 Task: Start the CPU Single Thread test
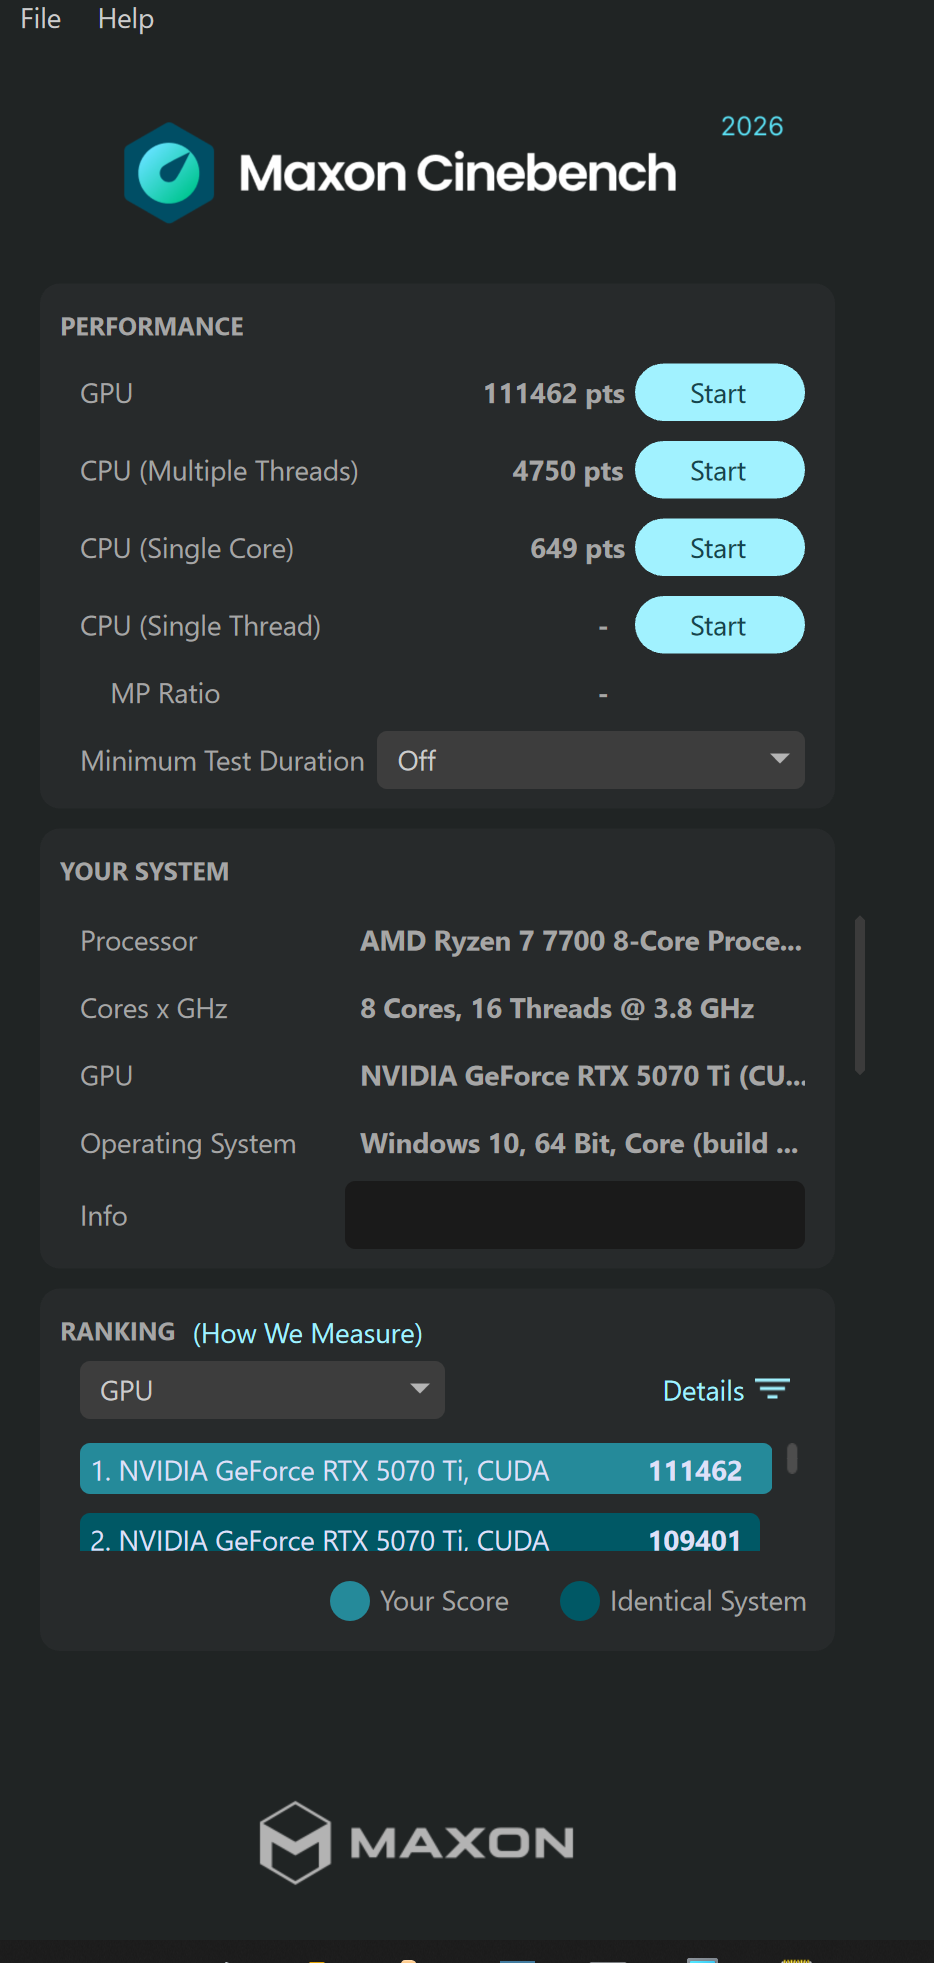tap(719, 625)
